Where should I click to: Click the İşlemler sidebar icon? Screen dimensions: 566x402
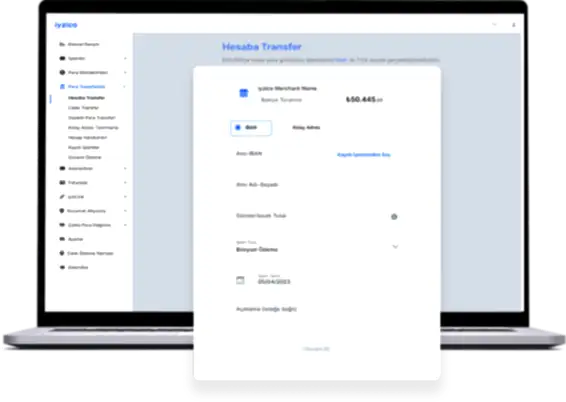[62, 58]
